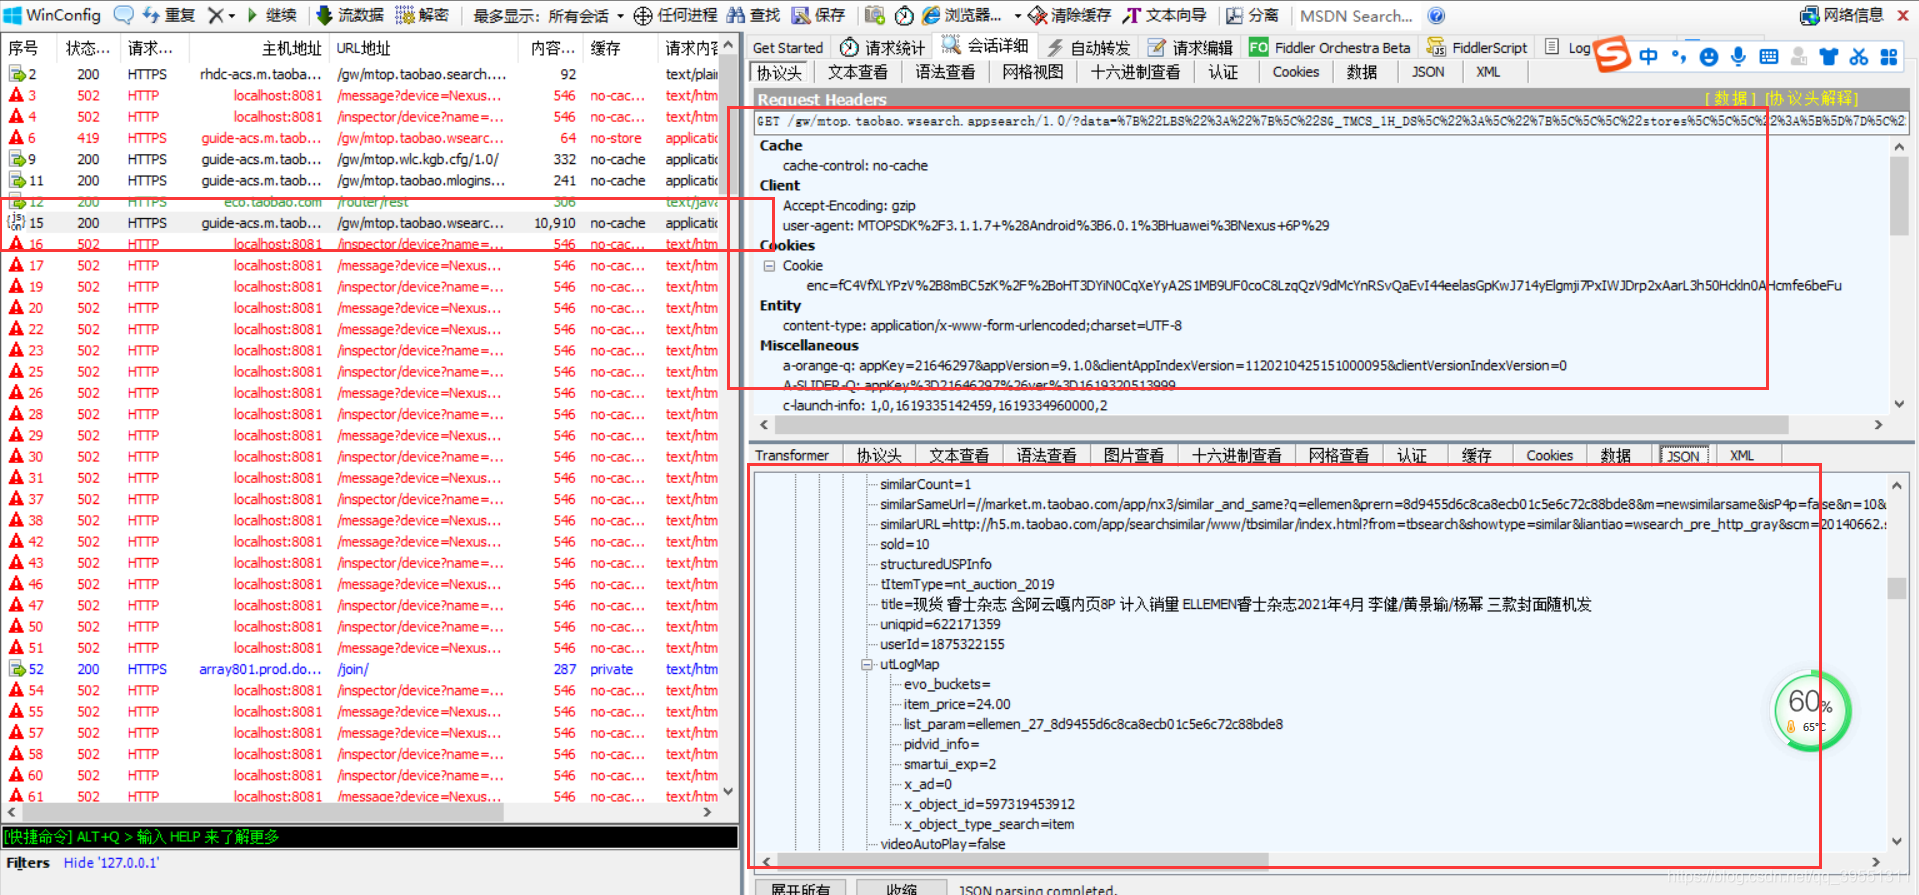Image resolution: width=1919 pixels, height=895 pixels.
Task: Click the [协议头解释] header definitions link
Action: 1811,98
